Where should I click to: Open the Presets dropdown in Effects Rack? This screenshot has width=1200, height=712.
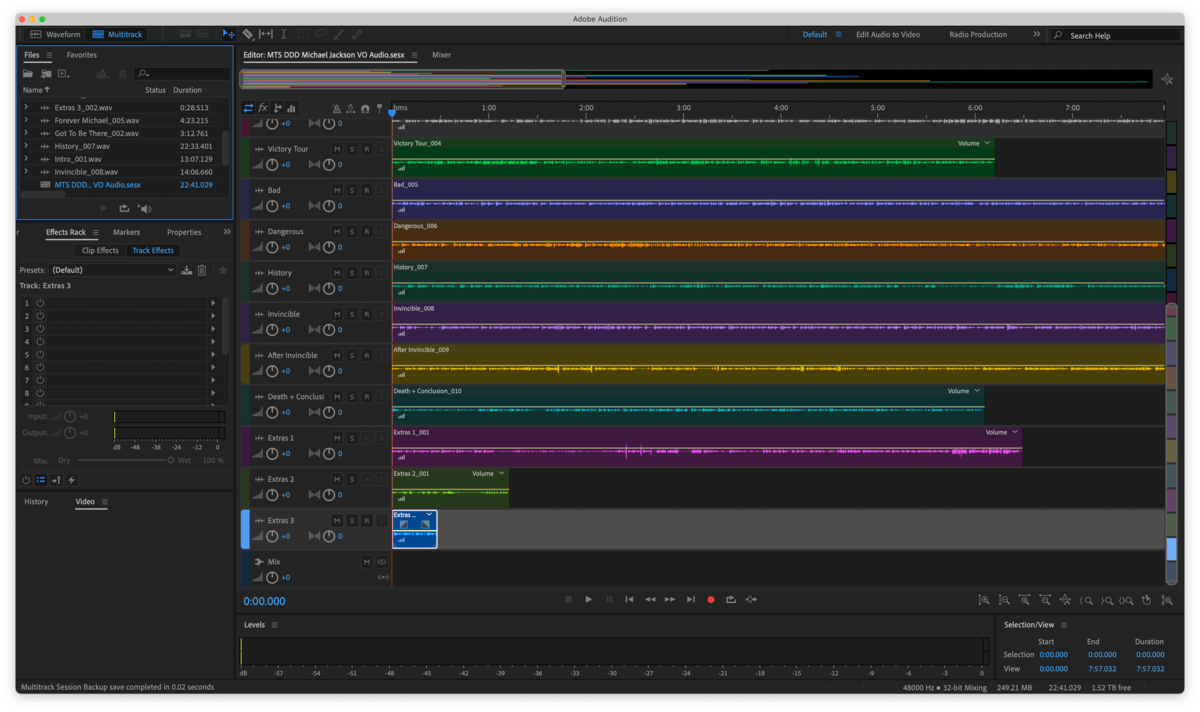click(112, 270)
